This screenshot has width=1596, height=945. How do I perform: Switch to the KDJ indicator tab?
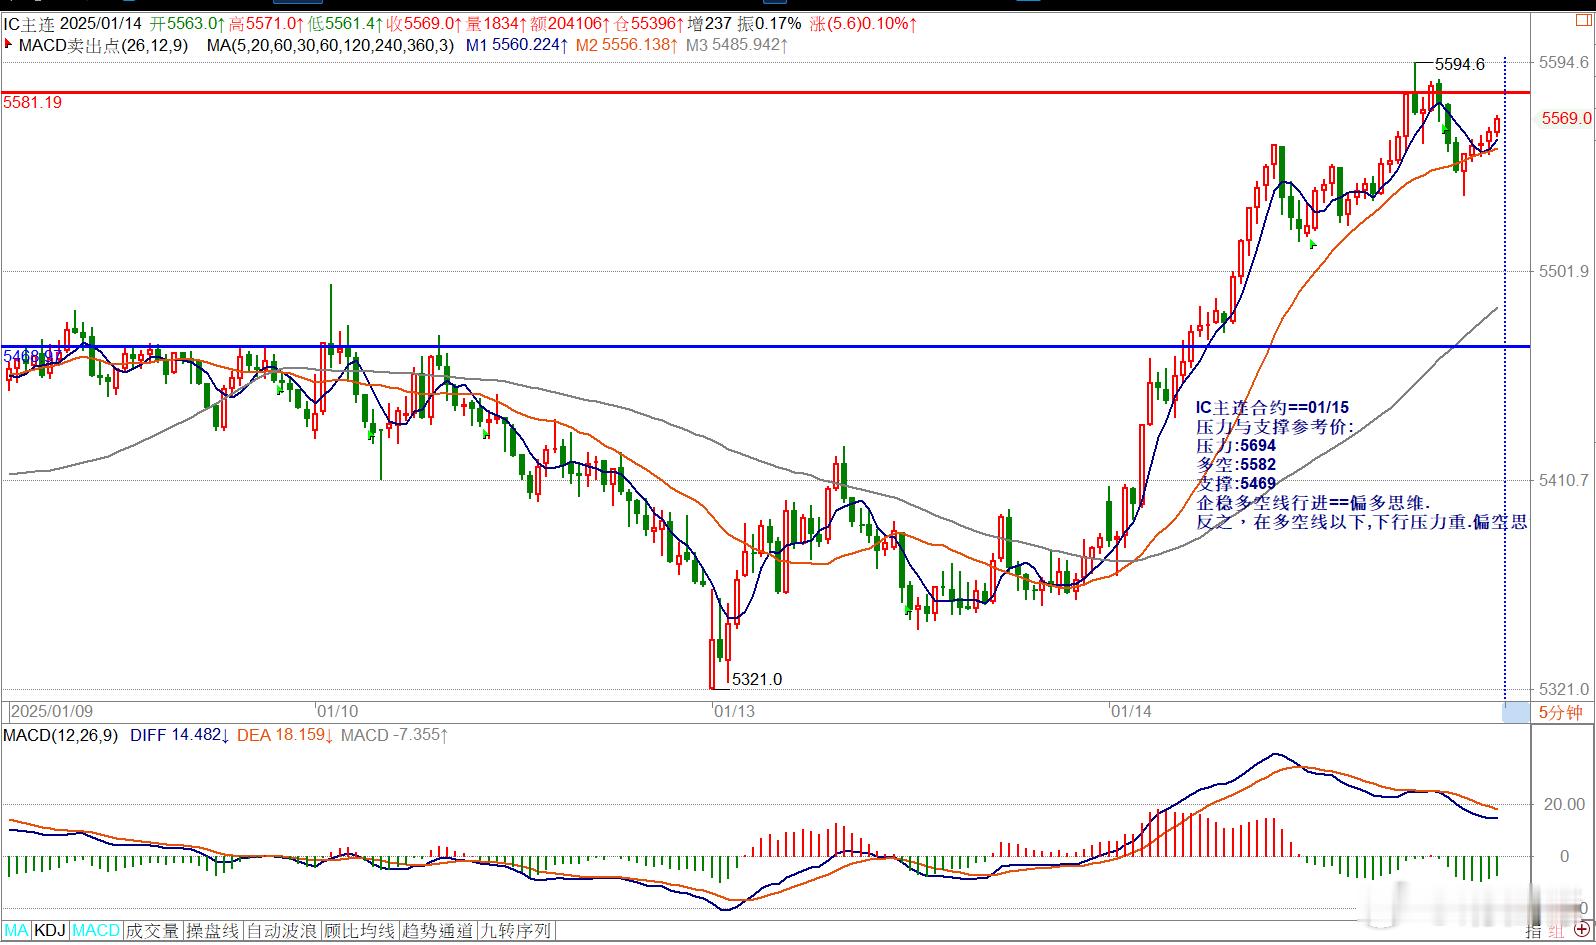(x=50, y=931)
